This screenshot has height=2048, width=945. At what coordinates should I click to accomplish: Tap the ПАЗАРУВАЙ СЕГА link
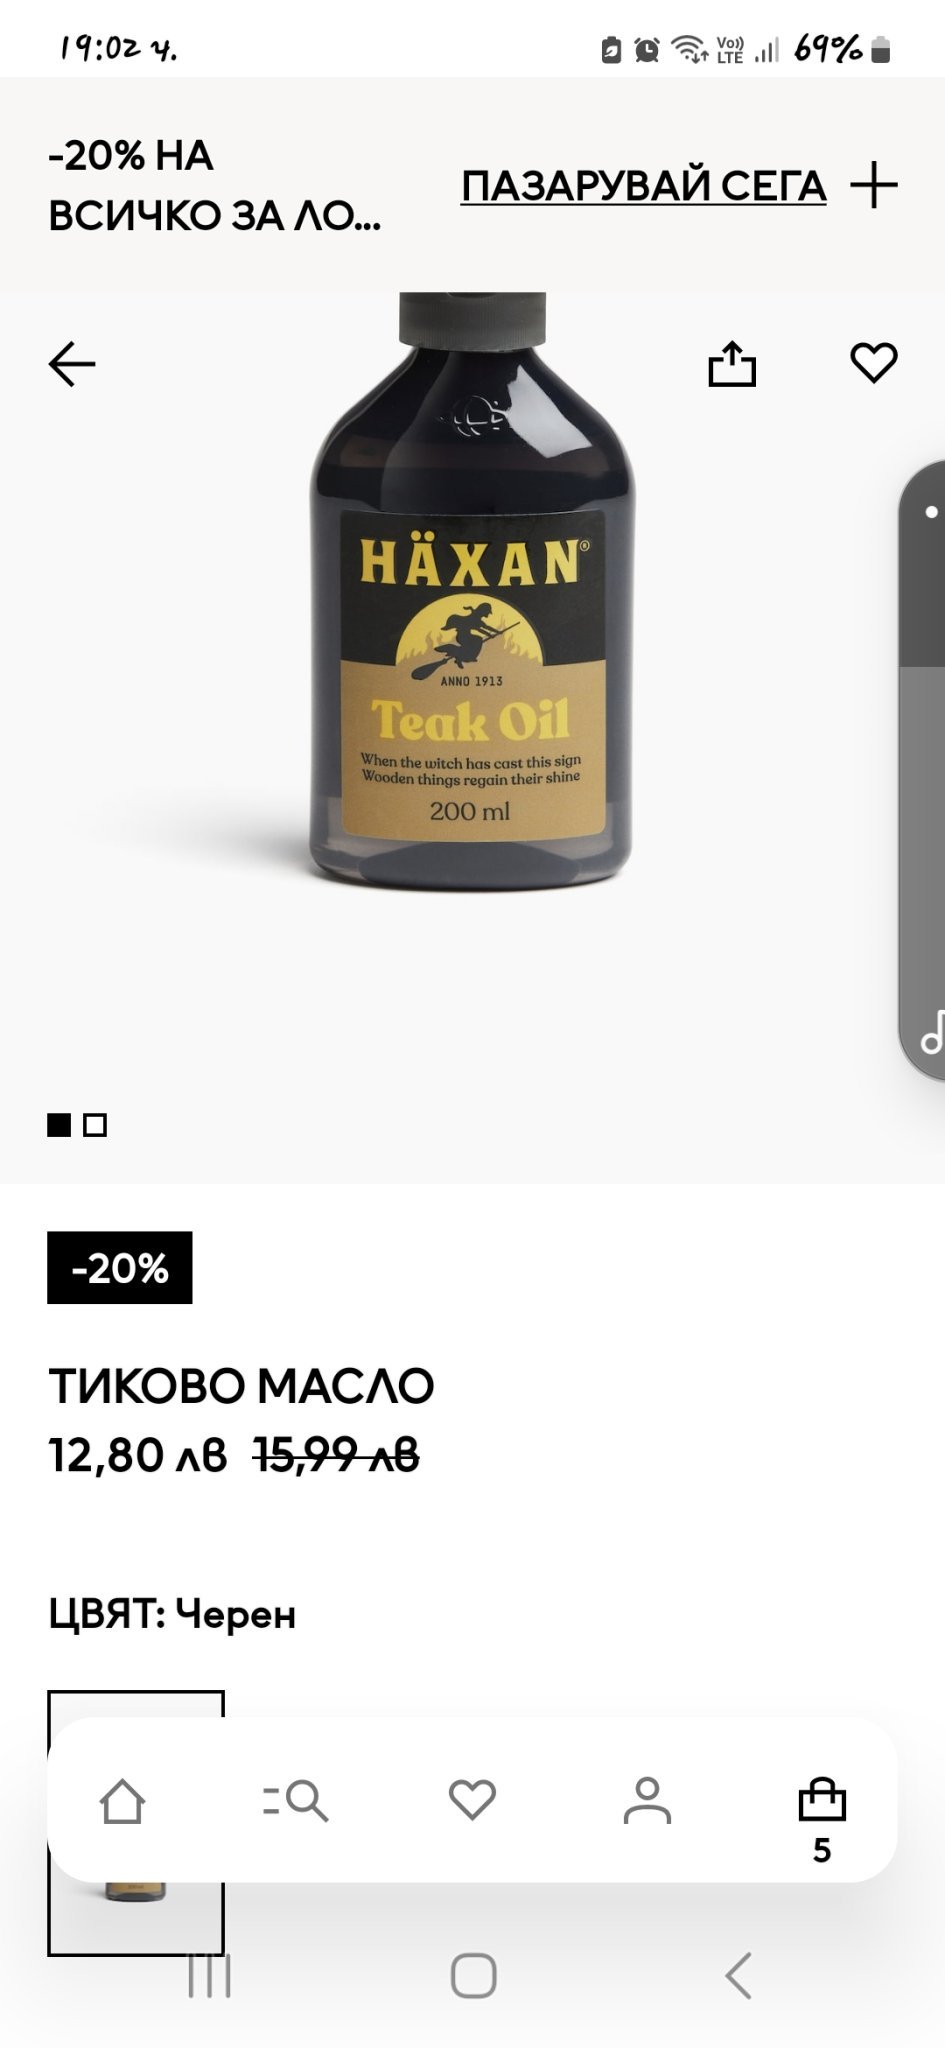[x=643, y=186]
